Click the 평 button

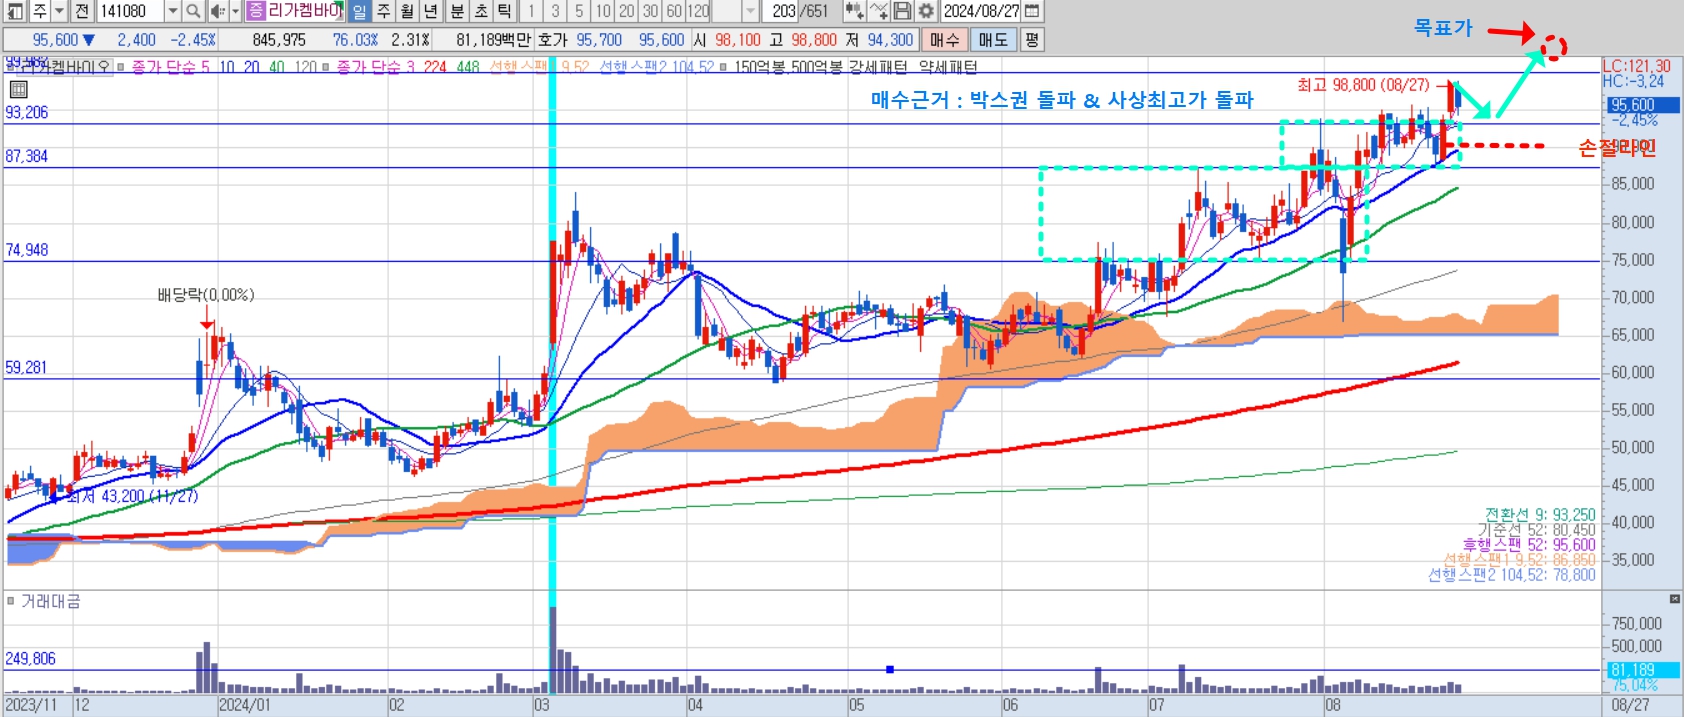tap(1032, 39)
